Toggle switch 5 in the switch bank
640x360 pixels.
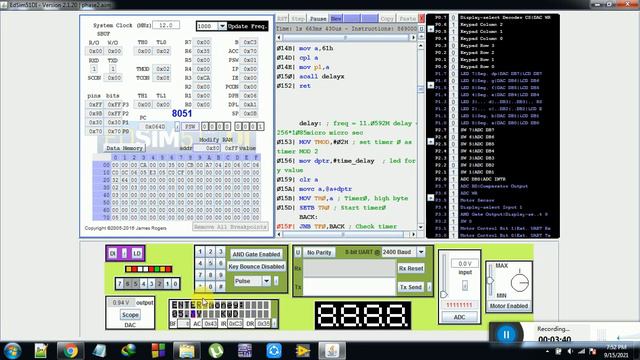tap(136, 283)
